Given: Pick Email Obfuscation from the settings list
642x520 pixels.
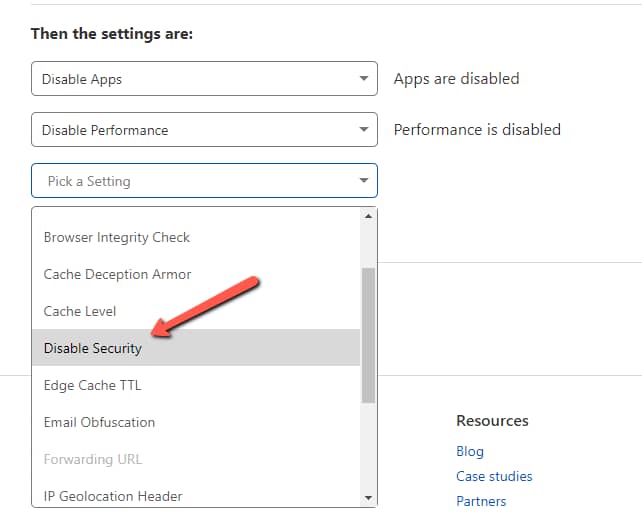Looking at the screenshot, I should 99,422.
